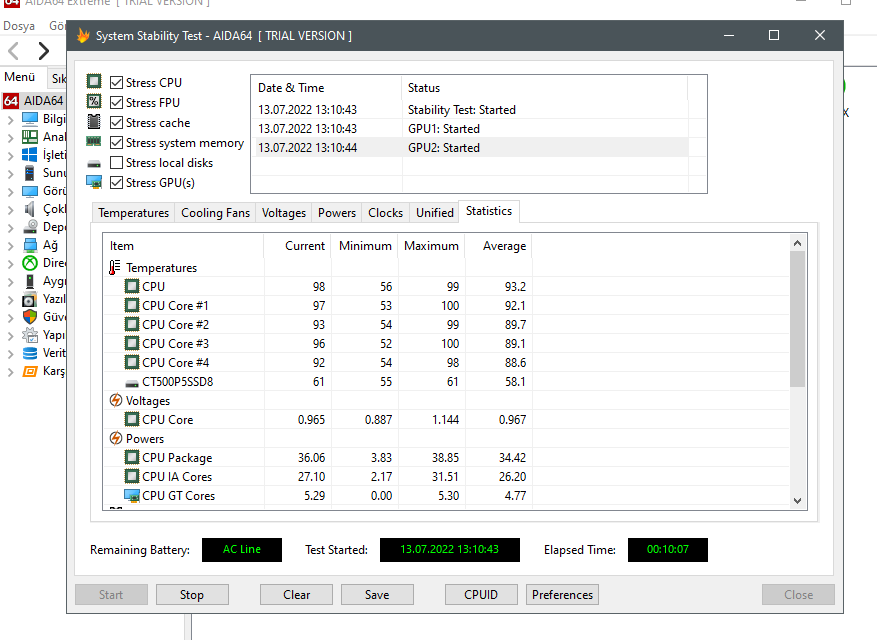Image resolution: width=877 pixels, height=640 pixels.
Task: Expand the Sunu tree node chevron
Action: point(10,173)
